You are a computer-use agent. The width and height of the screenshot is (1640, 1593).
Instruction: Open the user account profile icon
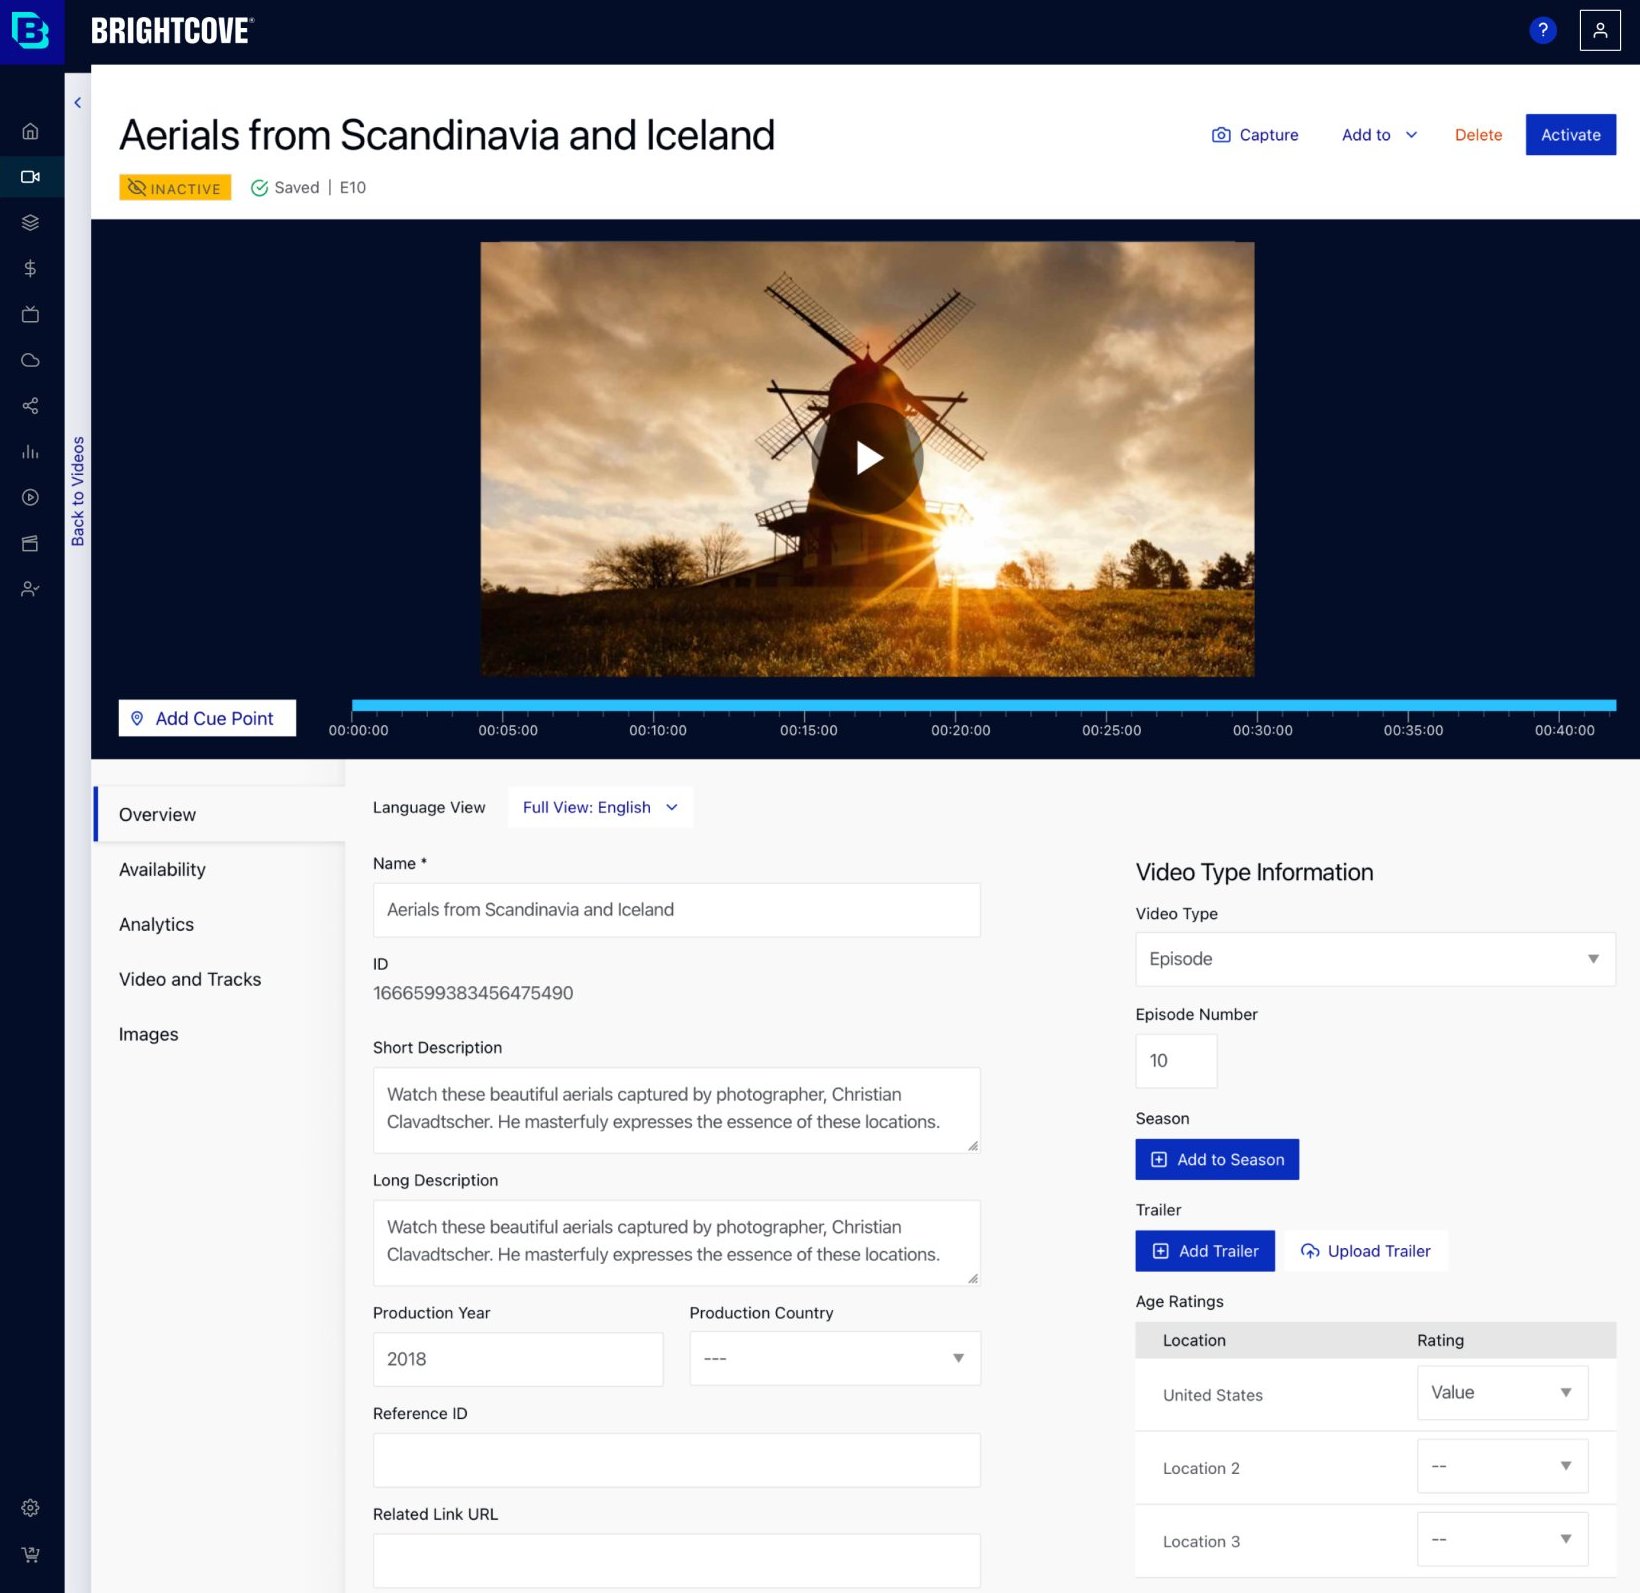pos(1600,31)
